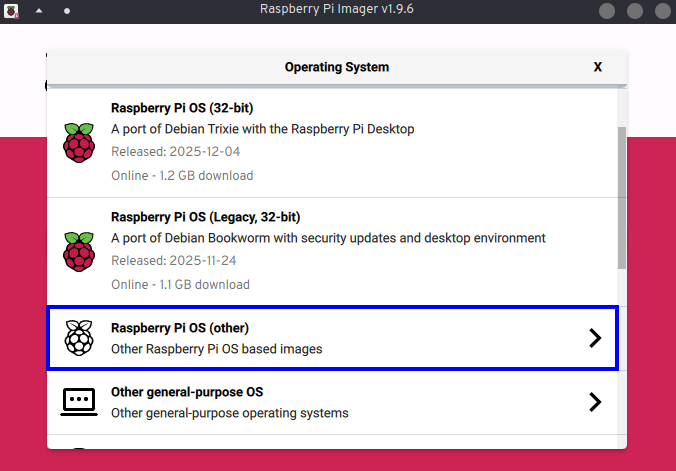Open the Raspberry Pi Imager window menu icon

click(11, 10)
